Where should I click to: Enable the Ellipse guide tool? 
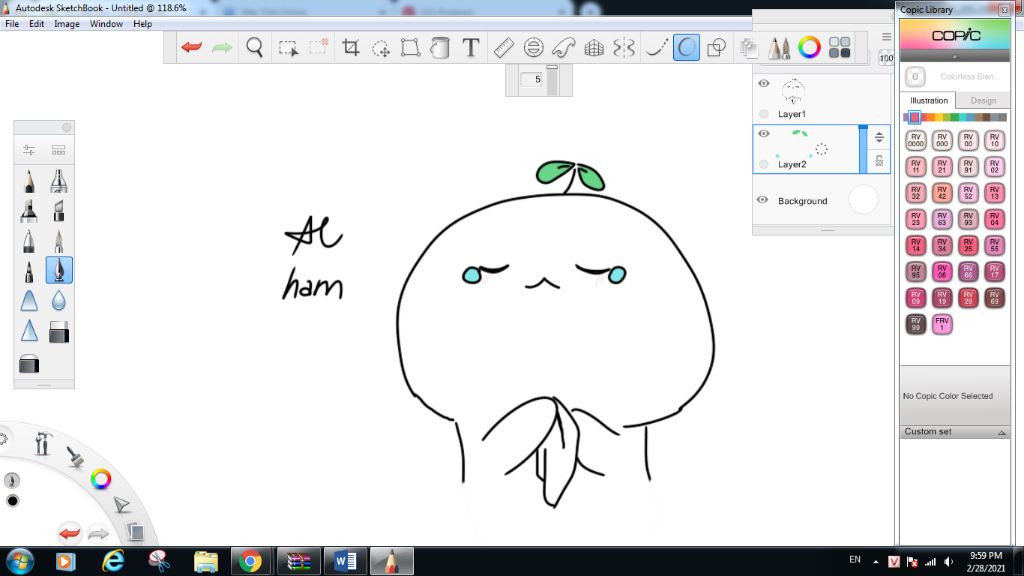coord(534,47)
